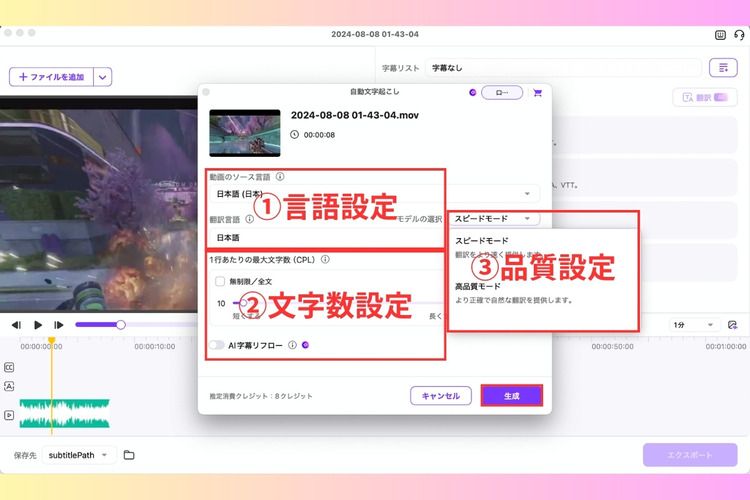Click the 翻訳 translate button
The width and height of the screenshot is (750, 500).
pos(705,98)
